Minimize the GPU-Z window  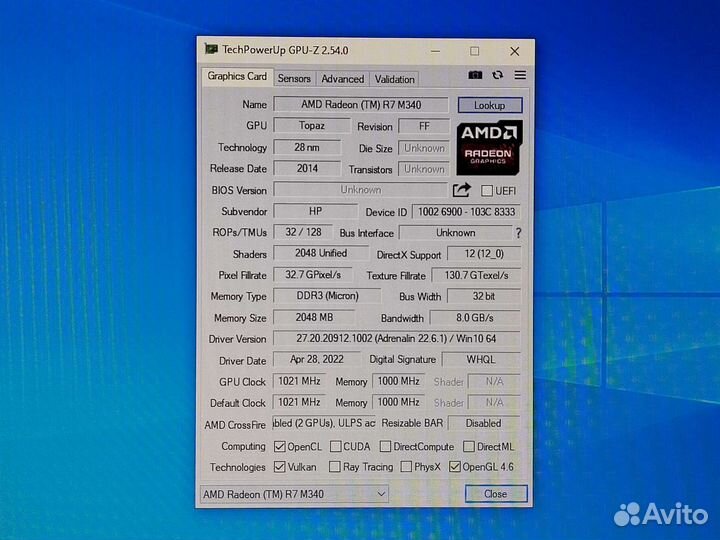pyautogui.click(x=435, y=51)
